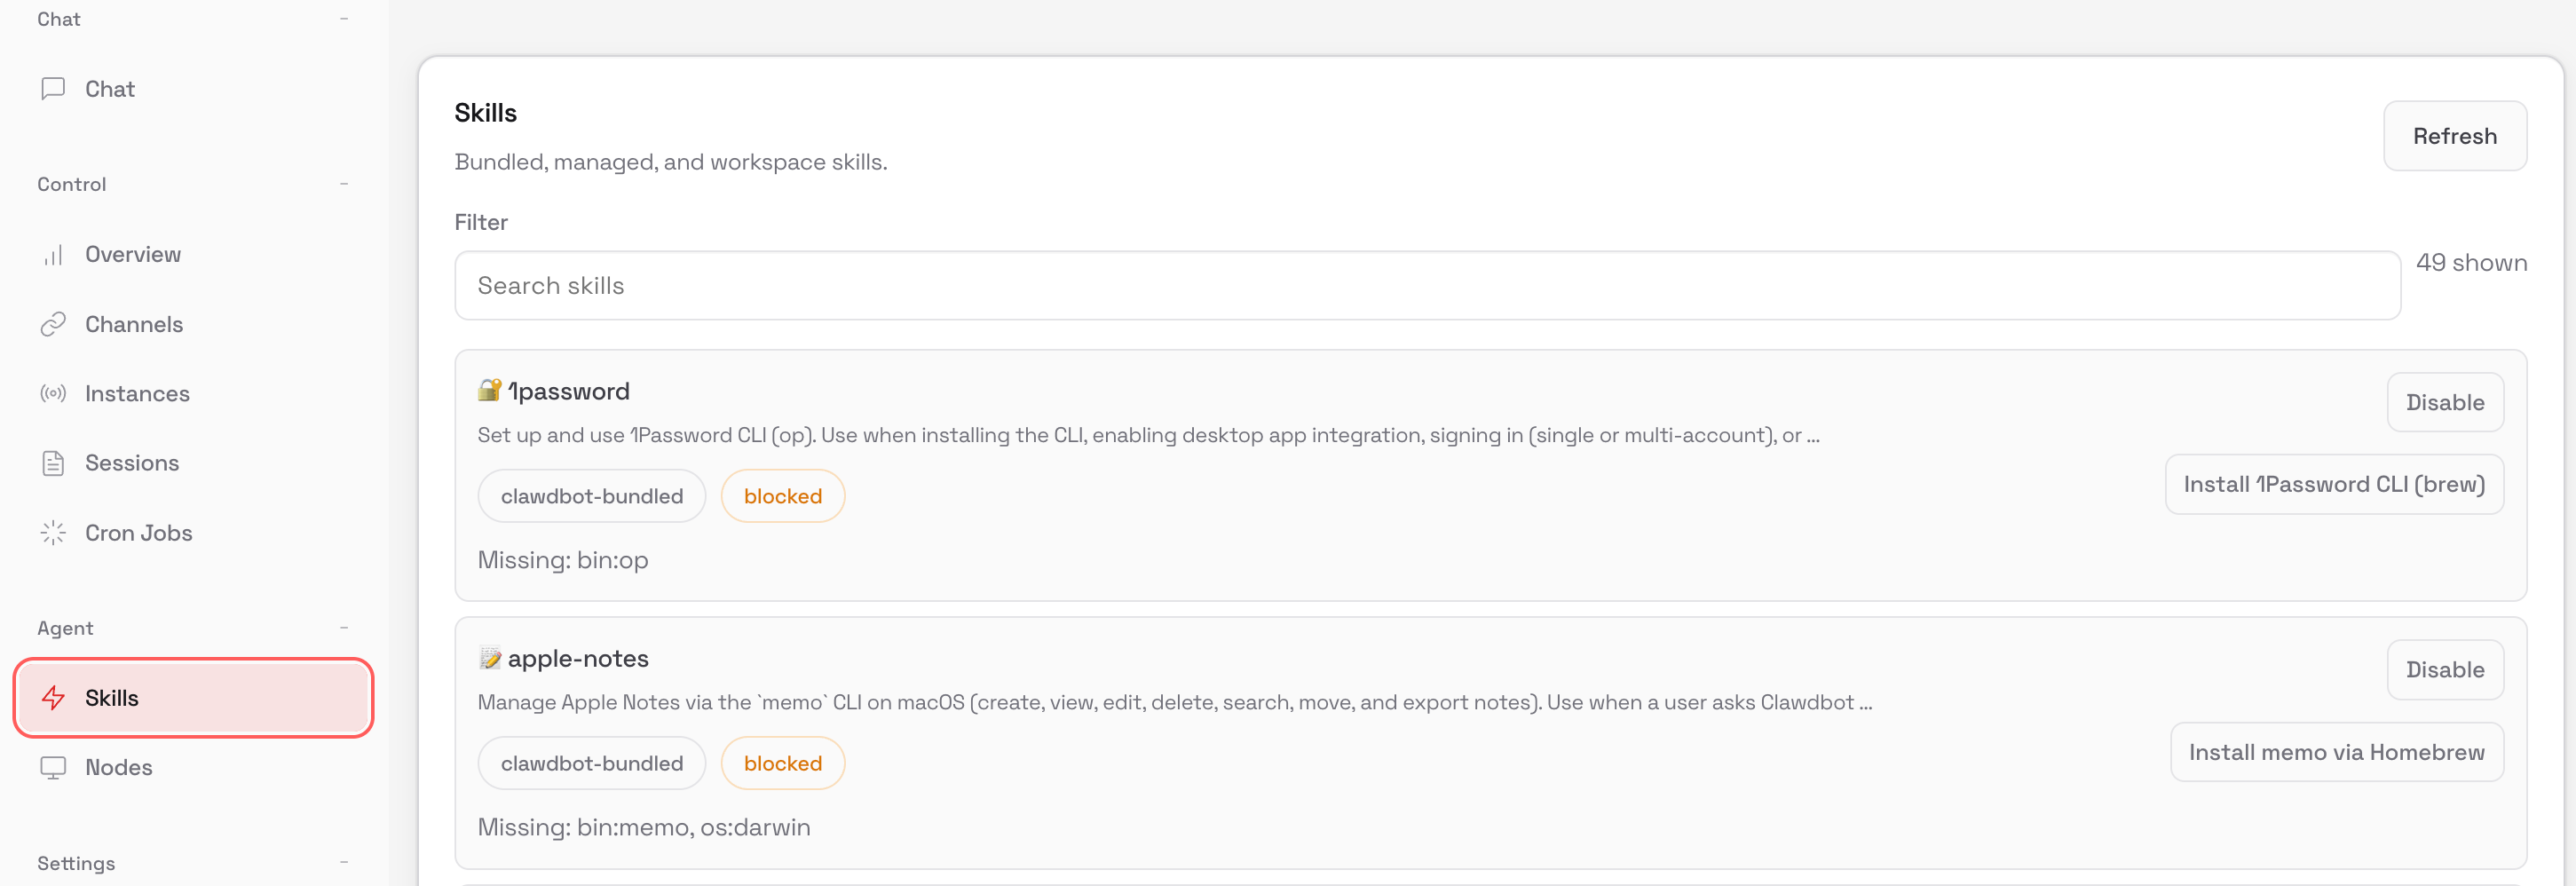Click the Nodes monitor icon

[x=53, y=767]
